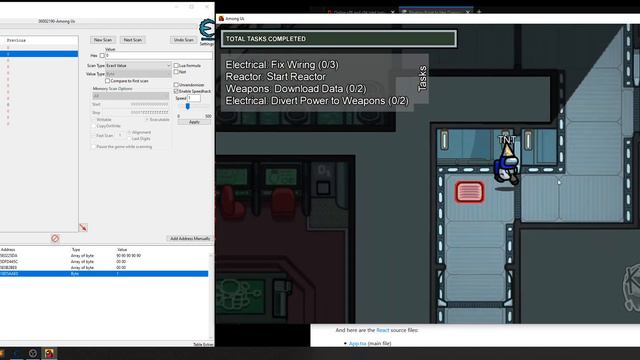Viewport: 640px width, 360px height.
Task: Click the Speed input field
Action: tap(194, 98)
